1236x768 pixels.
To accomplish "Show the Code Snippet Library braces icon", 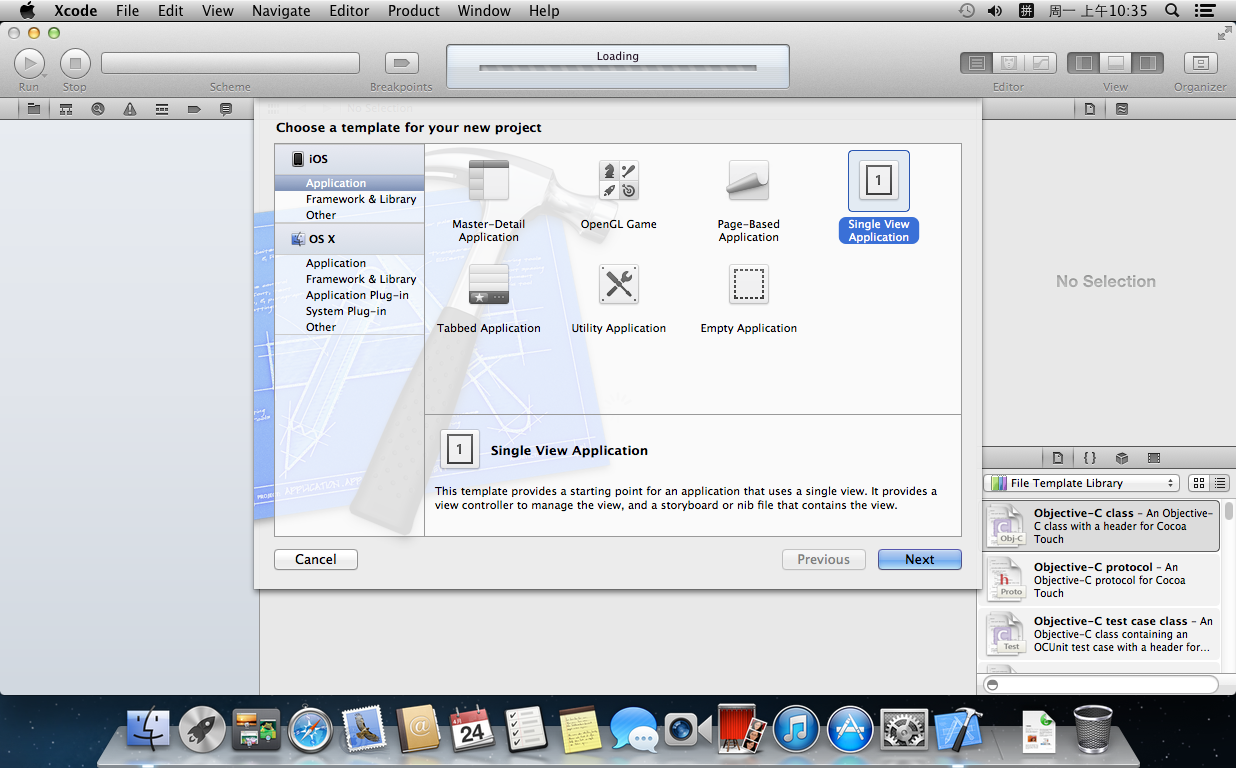I will point(1090,458).
